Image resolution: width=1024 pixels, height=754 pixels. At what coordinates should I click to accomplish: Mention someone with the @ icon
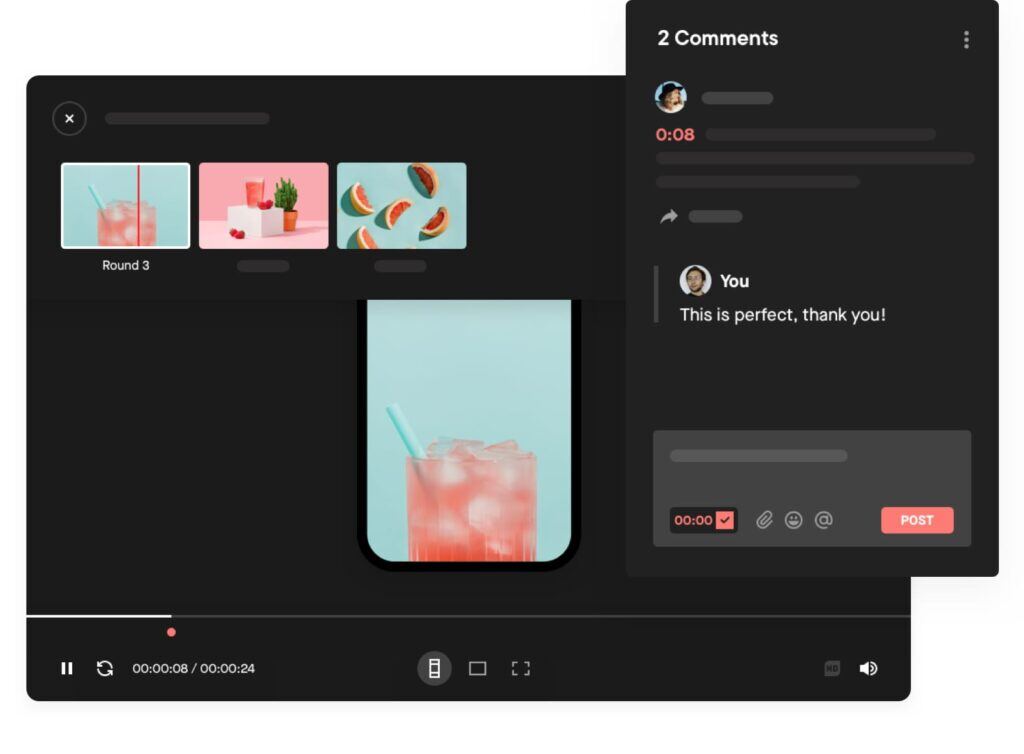(823, 520)
